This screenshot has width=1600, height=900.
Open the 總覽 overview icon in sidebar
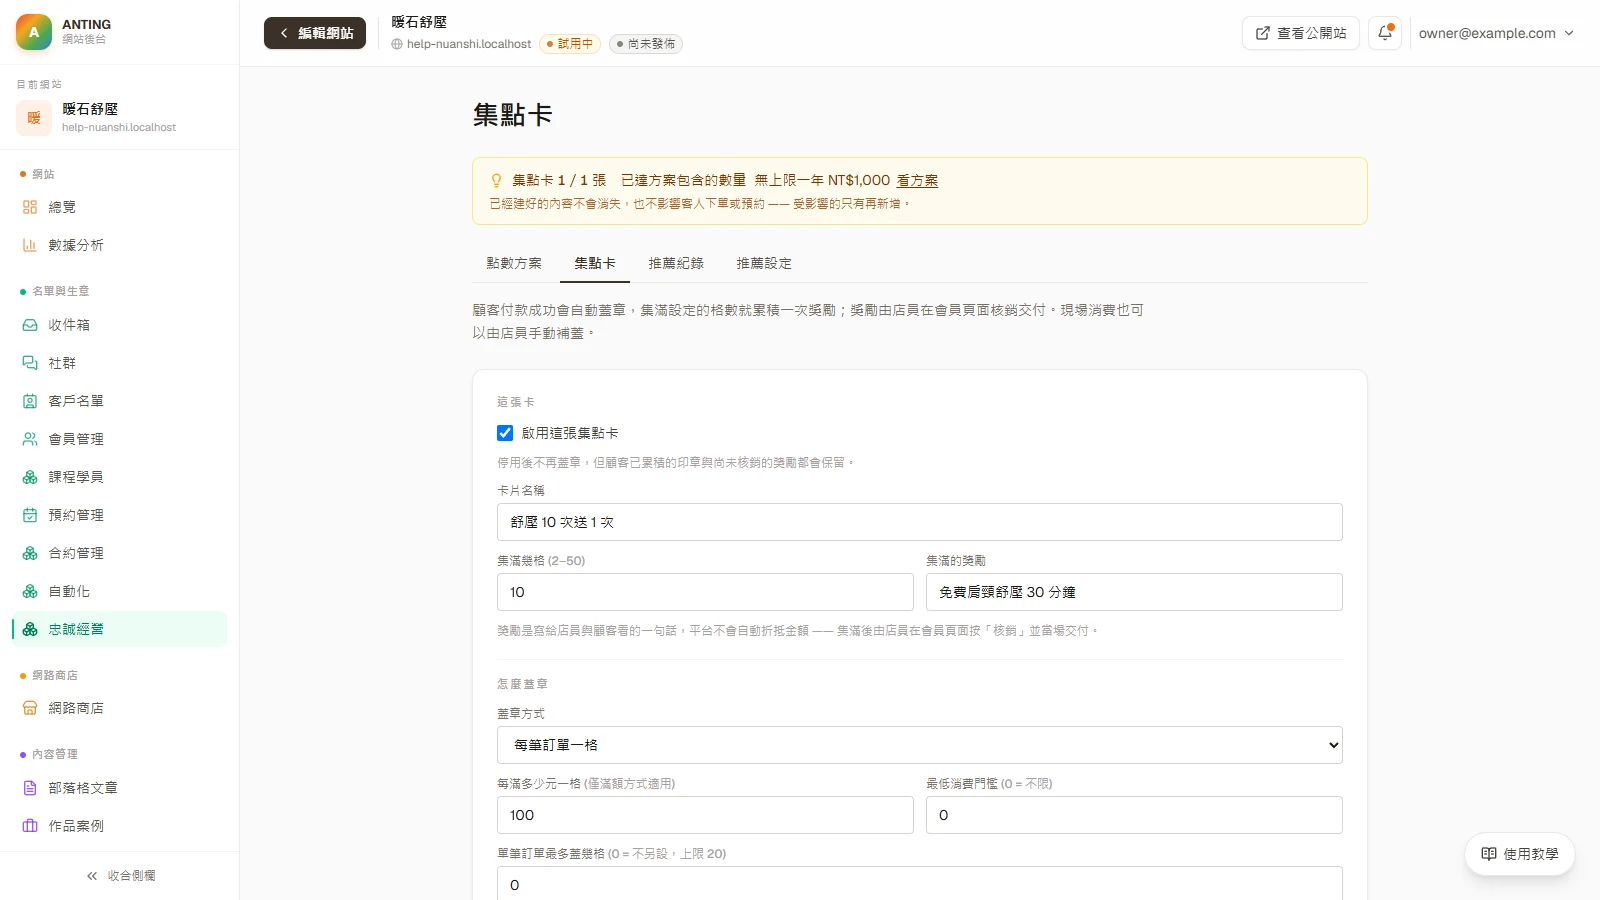point(30,207)
